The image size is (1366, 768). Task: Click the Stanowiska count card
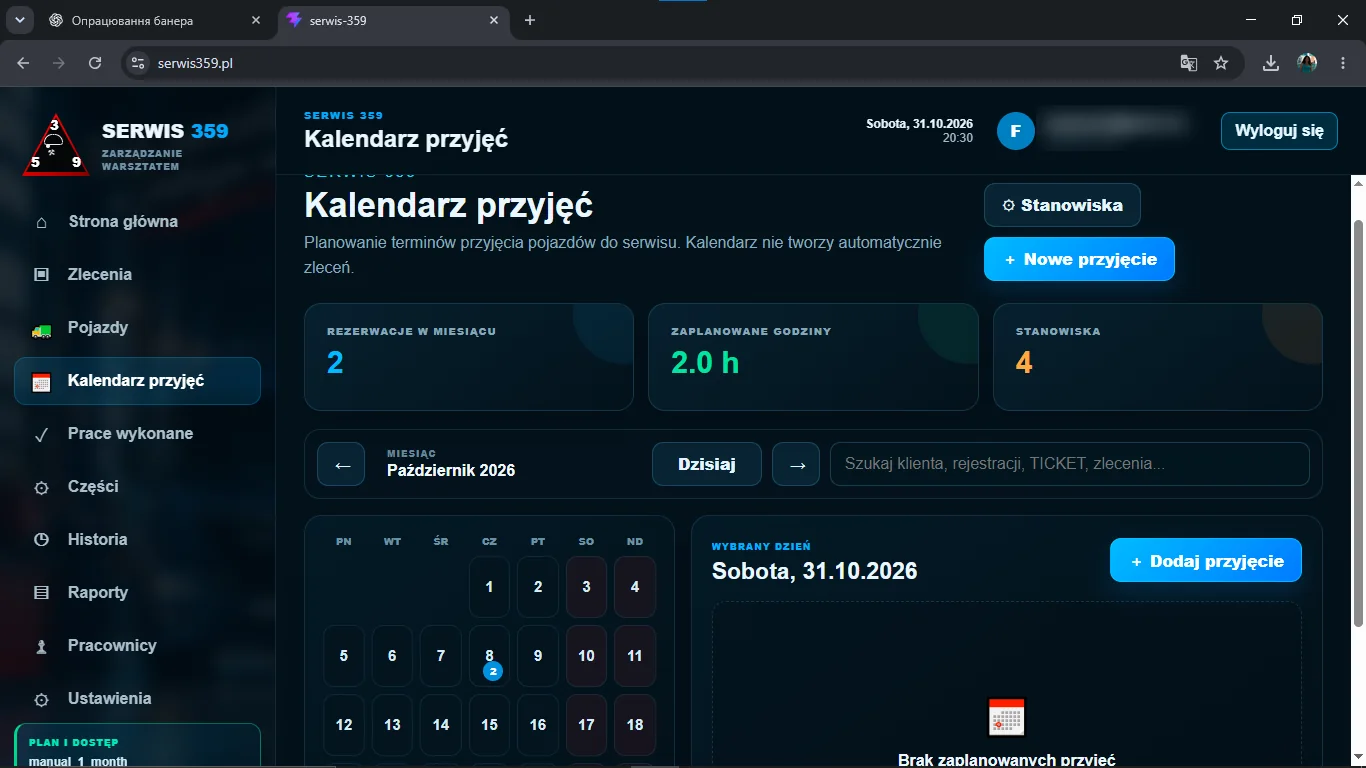[x=1158, y=357]
